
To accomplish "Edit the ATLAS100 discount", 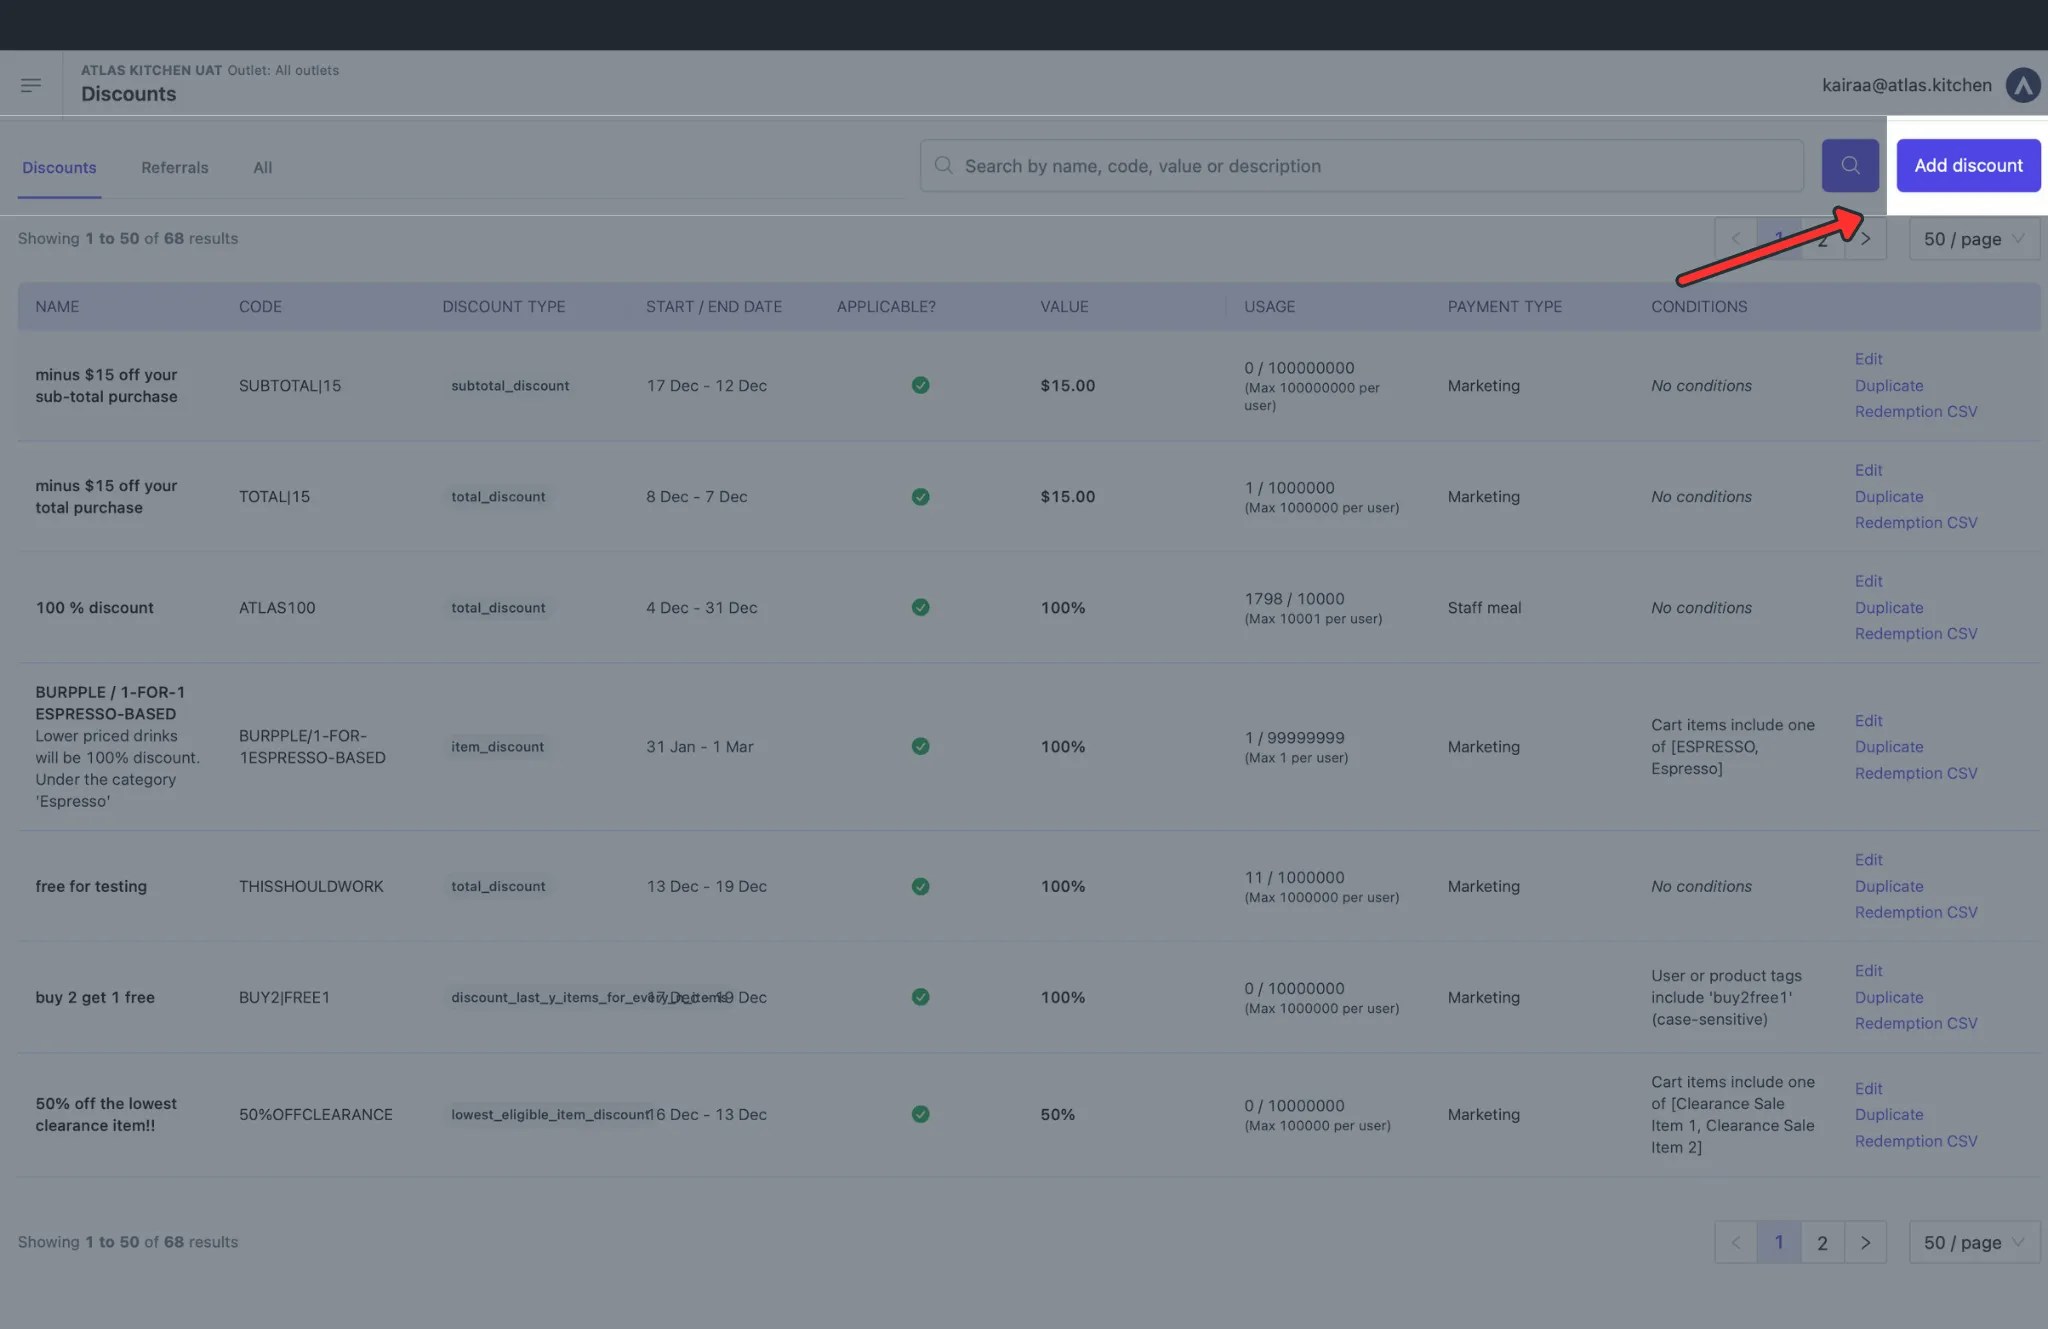I will pyautogui.click(x=1868, y=581).
